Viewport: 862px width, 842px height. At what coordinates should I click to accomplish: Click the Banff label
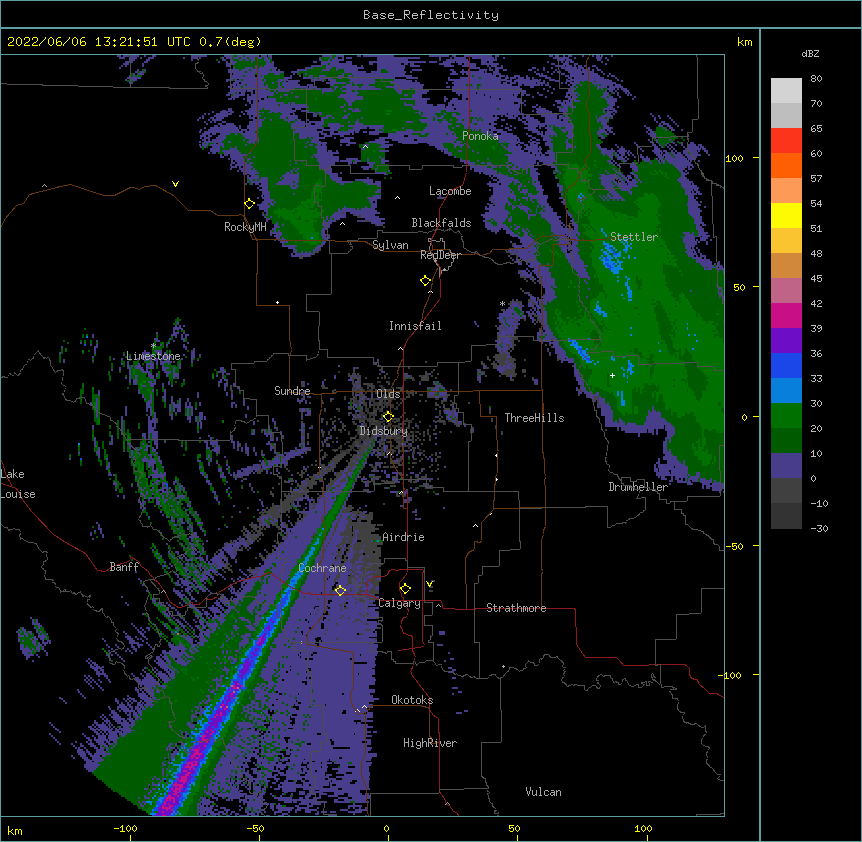click(124, 567)
